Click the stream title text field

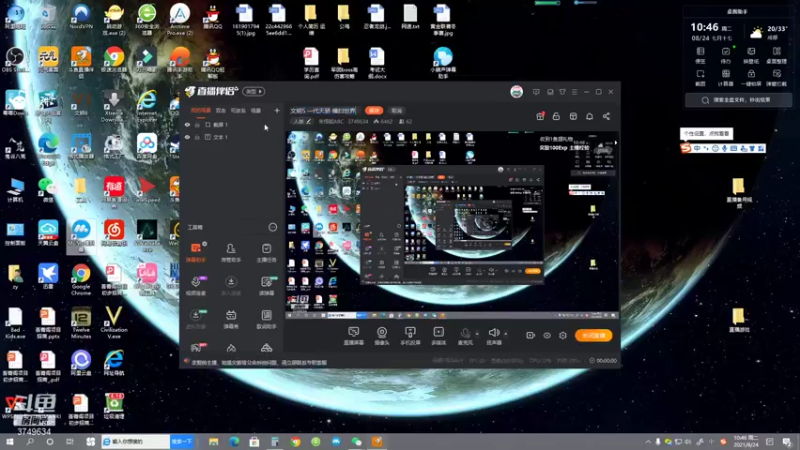(323, 111)
